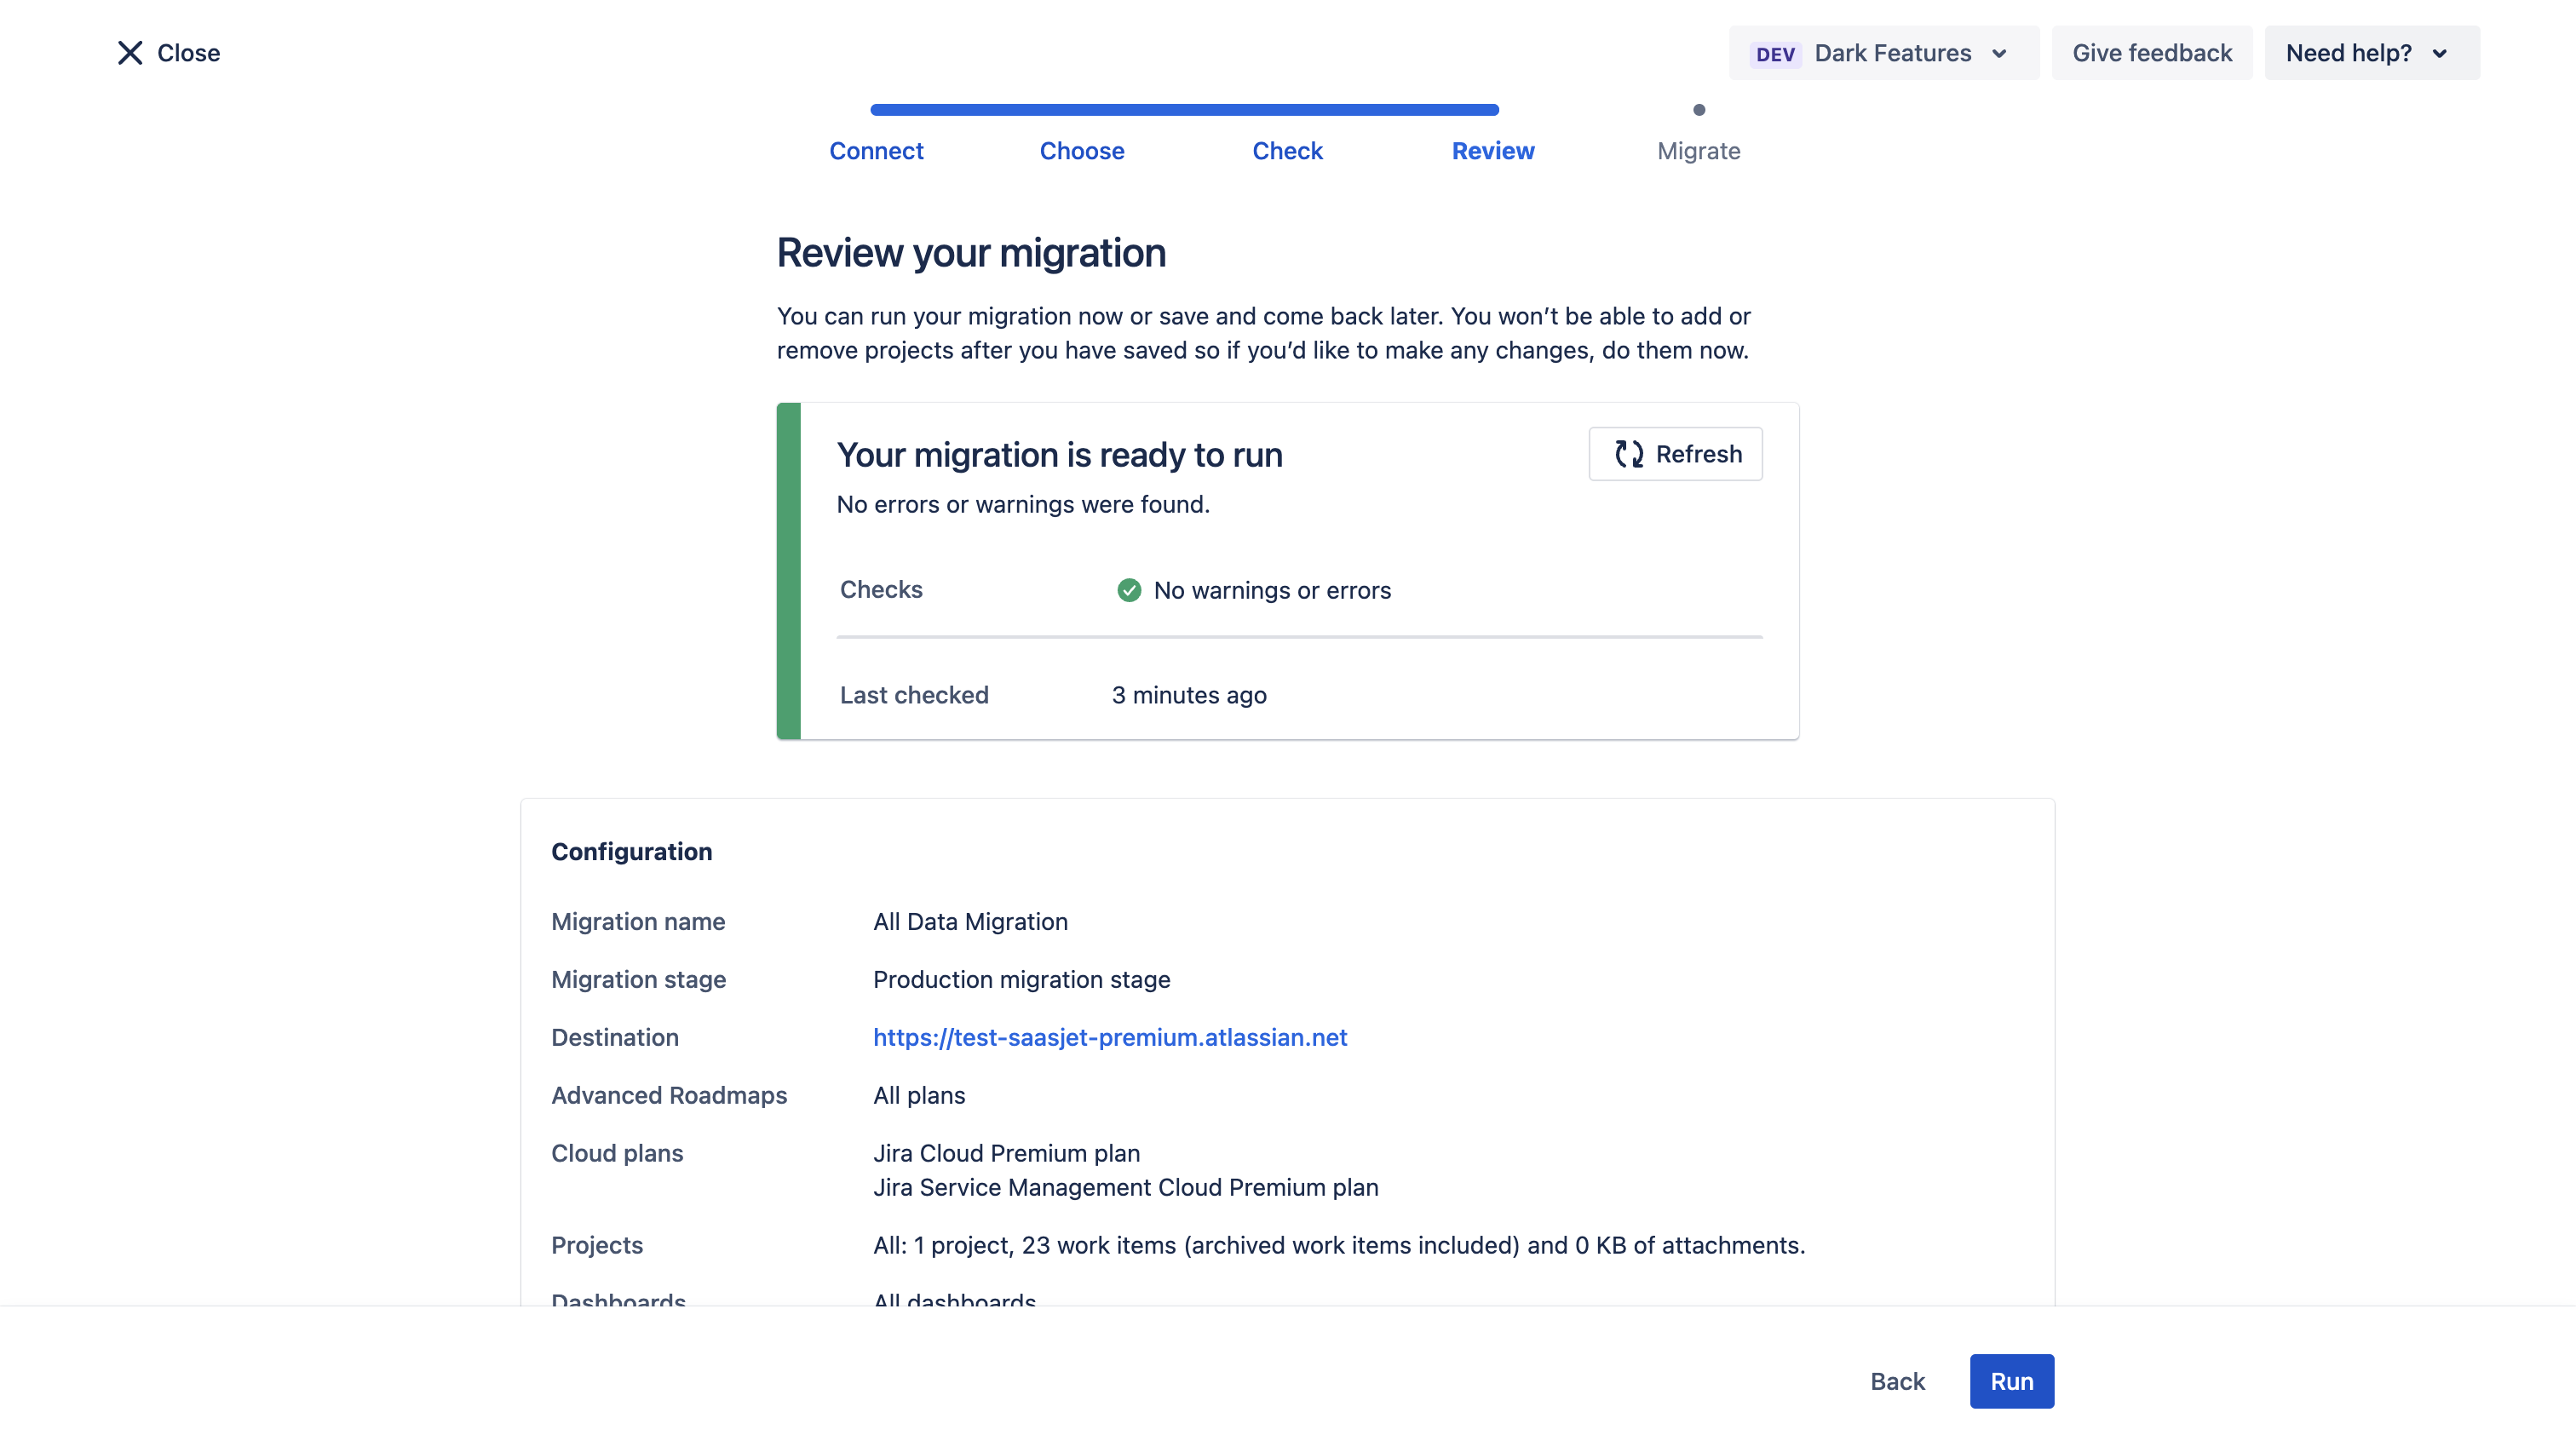Screen dimensions: 2576x1441
Task: Go to the Choose step
Action: pyautogui.click(x=1082, y=151)
